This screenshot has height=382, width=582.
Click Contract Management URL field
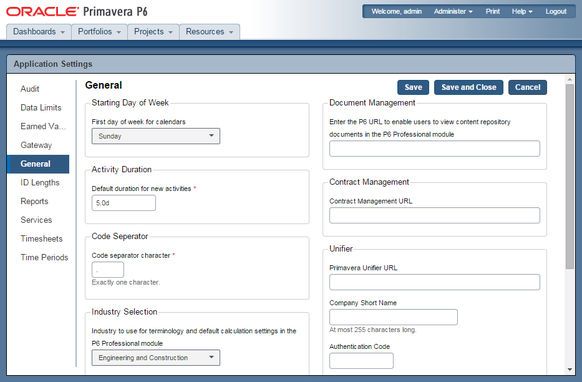[x=434, y=215]
